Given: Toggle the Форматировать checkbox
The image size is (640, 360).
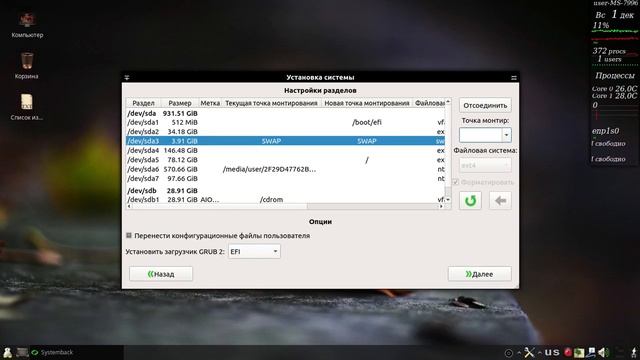Looking at the screenshot, I should [x=456, y=182].
